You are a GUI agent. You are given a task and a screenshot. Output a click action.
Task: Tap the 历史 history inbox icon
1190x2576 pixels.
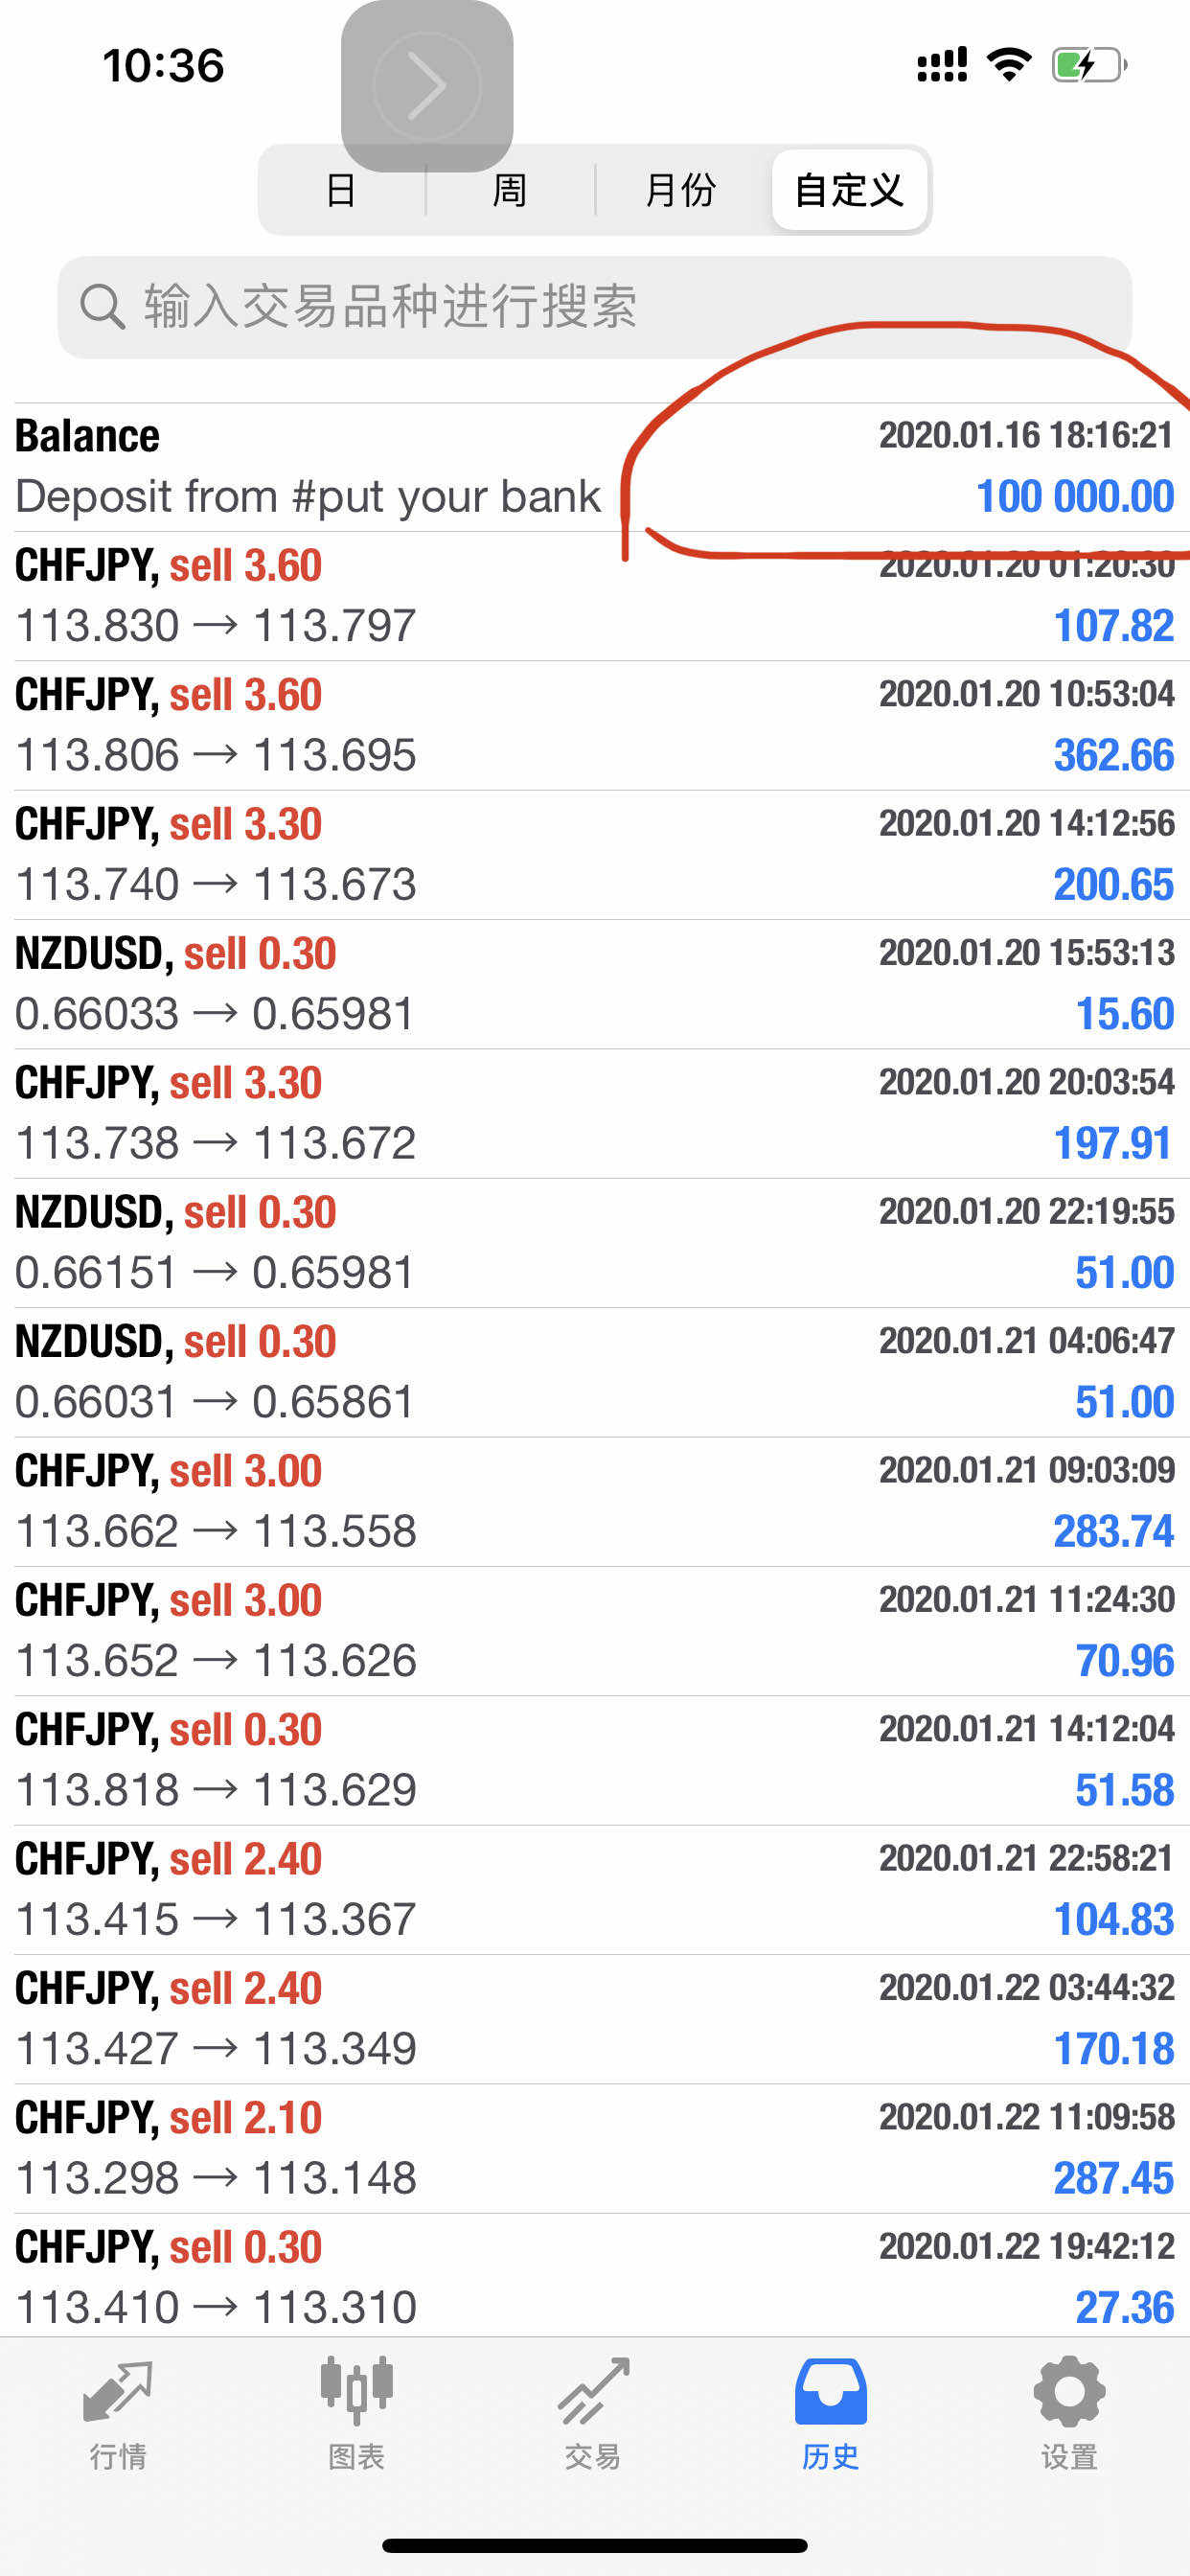(x=830, y=2393)
